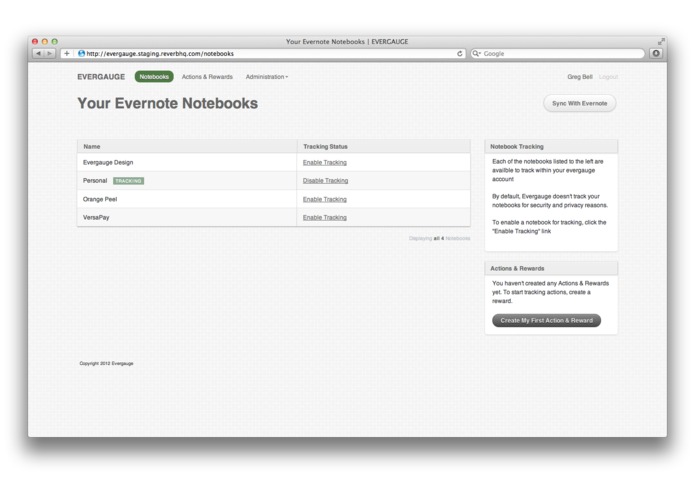The image size is (695, 494).
Task: Zoom the window with green button
Action: pyautogui.click(x=55, y=41)
